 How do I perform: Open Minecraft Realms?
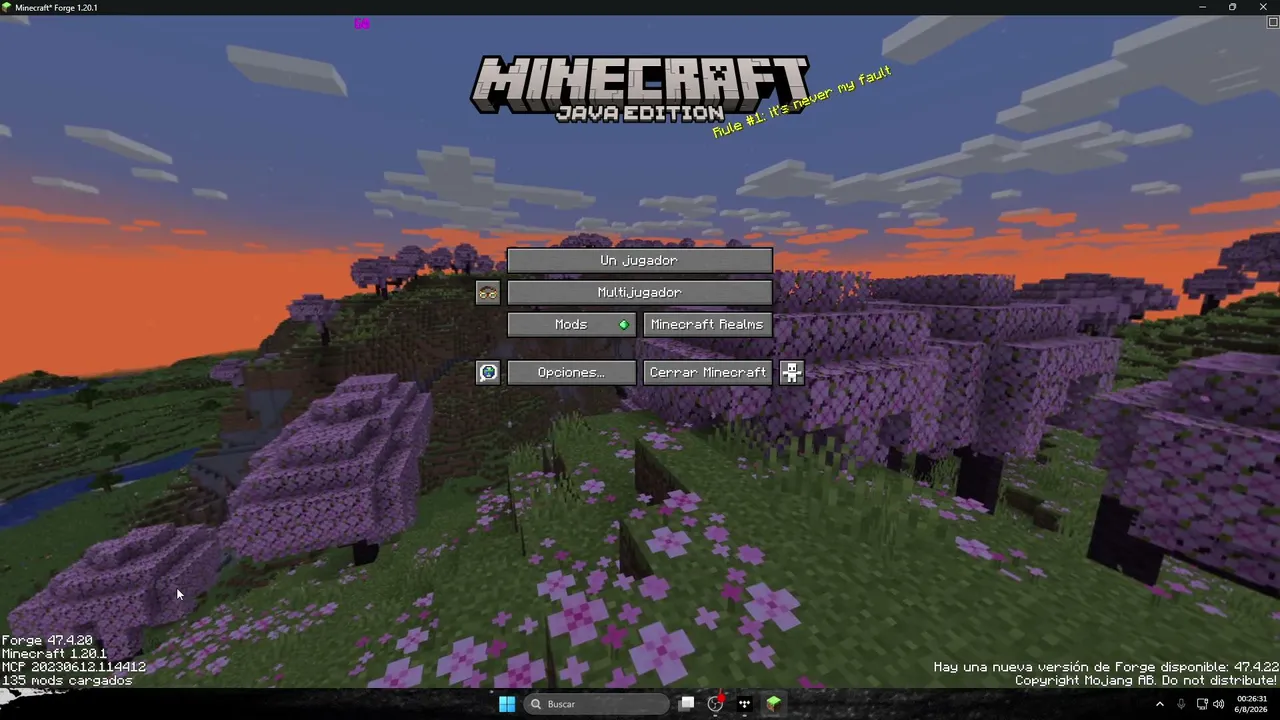(x=708, y=324)
